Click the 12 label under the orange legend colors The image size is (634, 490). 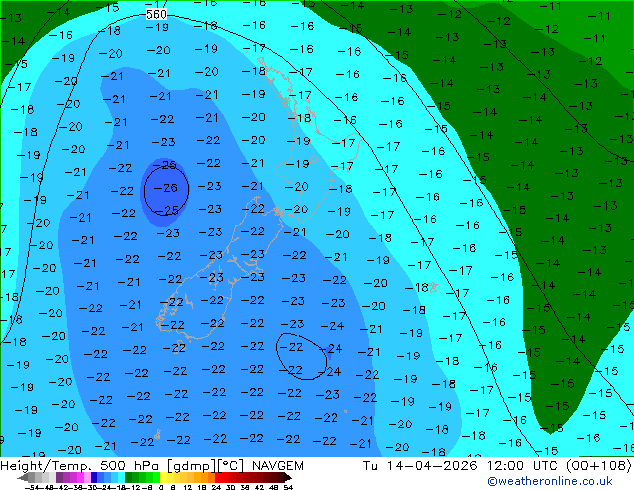(x=188, y=488)
